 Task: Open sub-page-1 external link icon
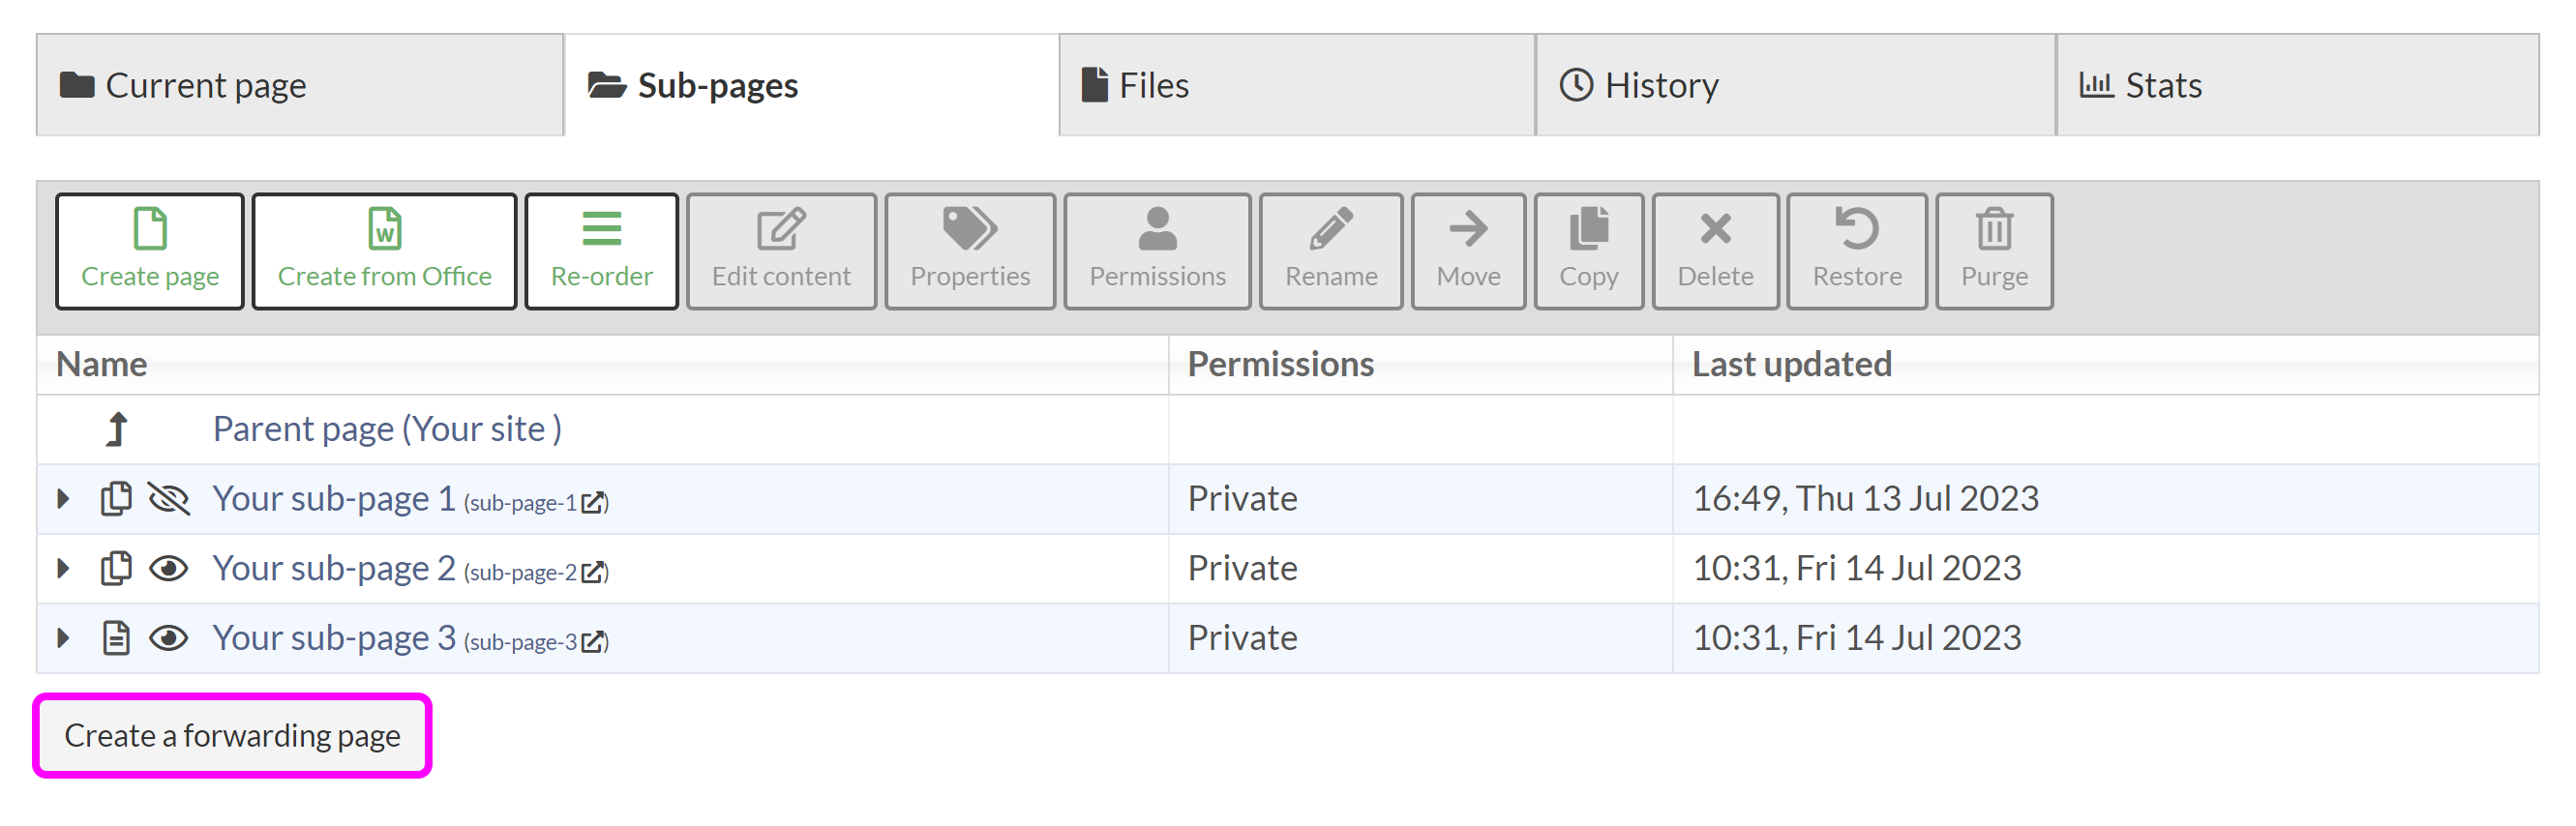pos(593,503)
